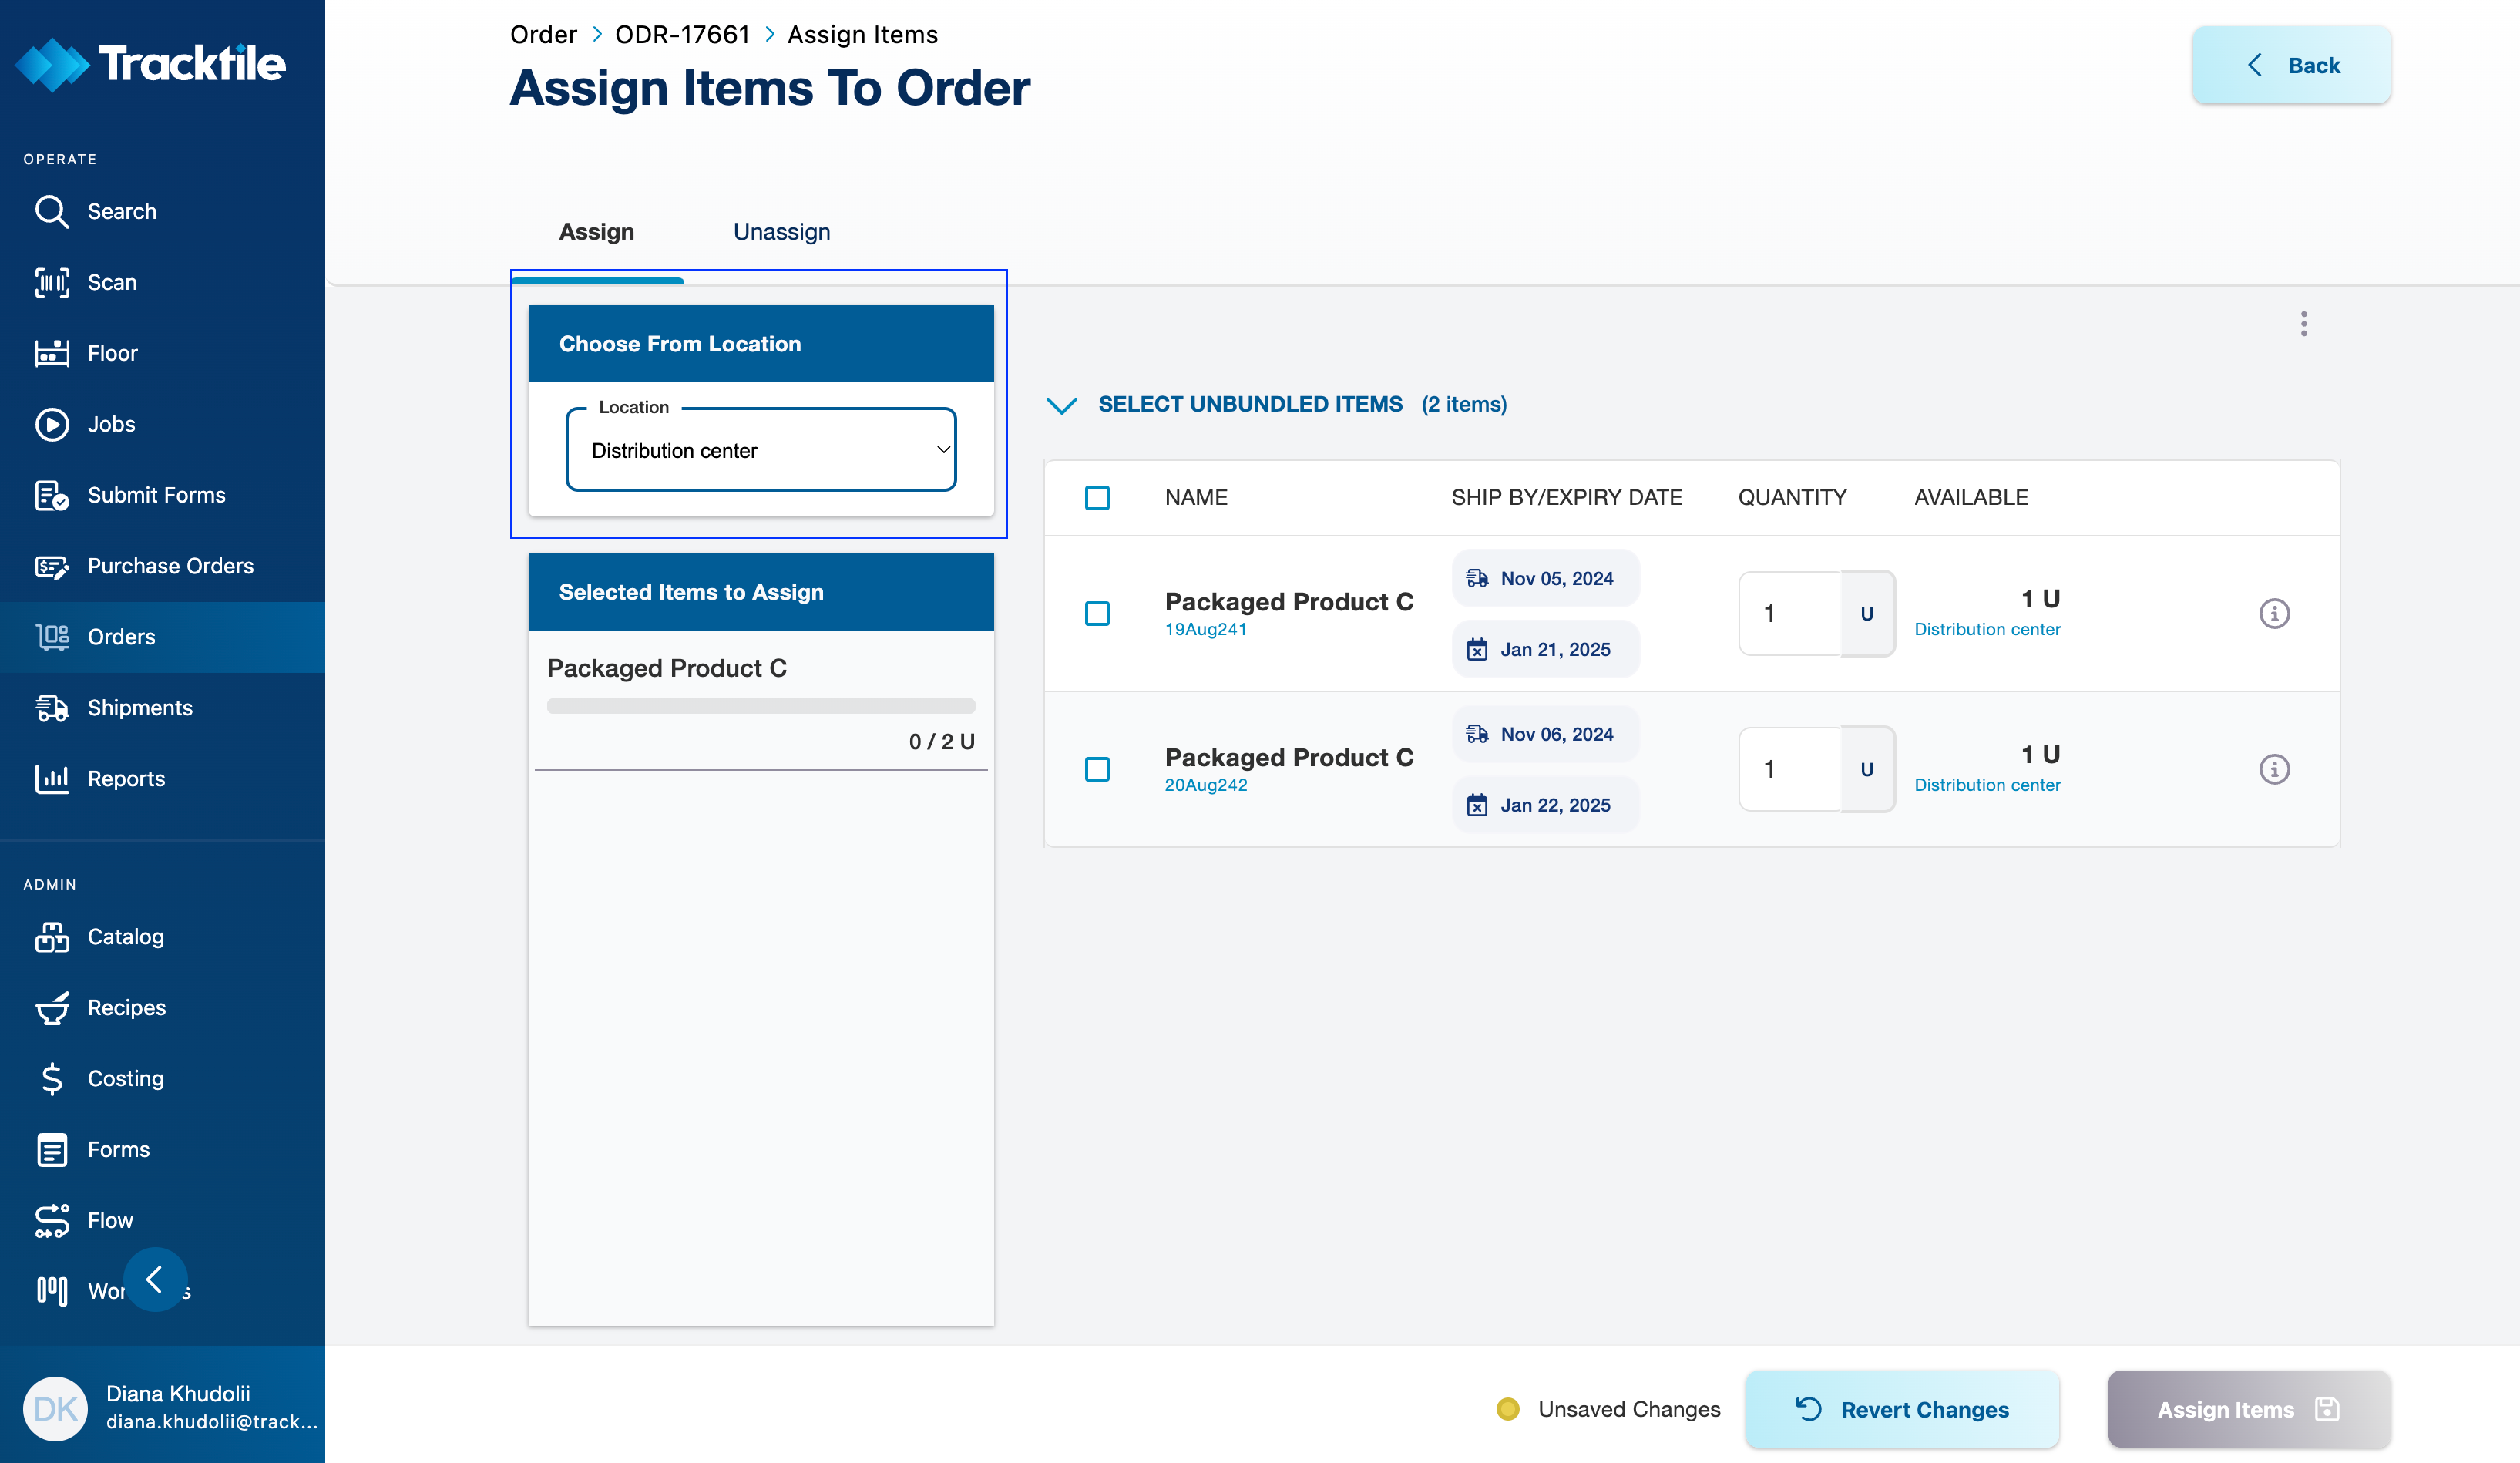
Task: Click info icon for 19Aug241 row
Action: tap(2274, 613)
